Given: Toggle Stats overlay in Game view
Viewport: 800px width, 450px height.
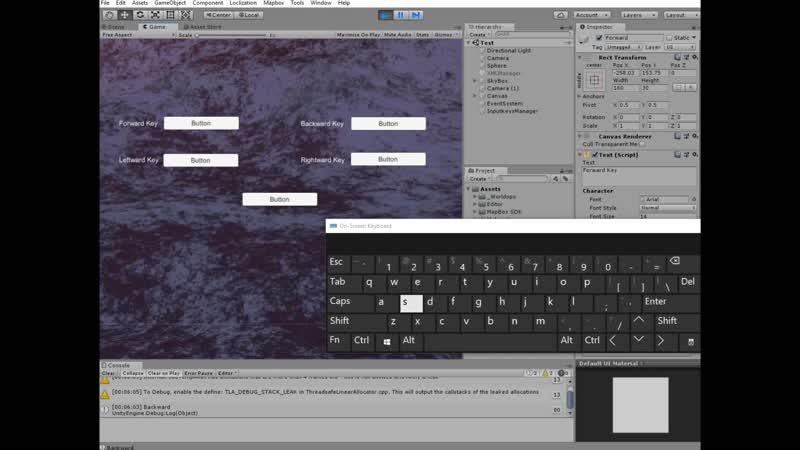Looking at the screenshot, I should [x=422, y=35].
